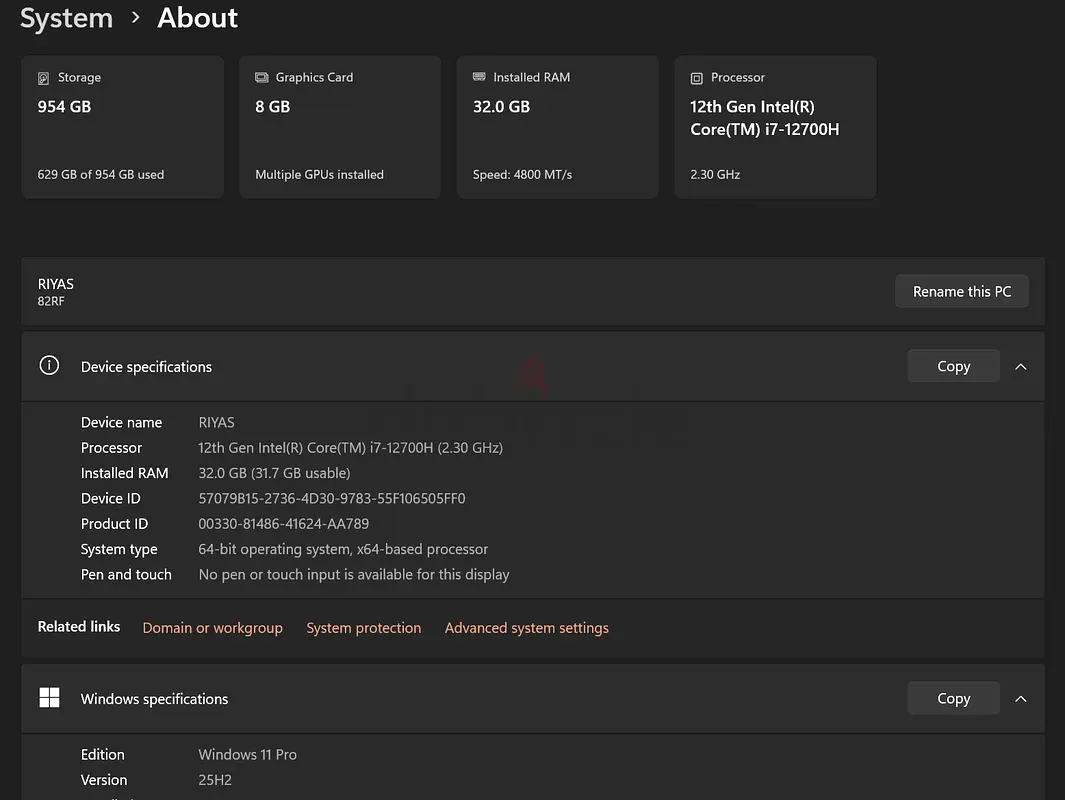Click the Pen and touch label
1065x800 pixels.
(x=126, y=575)
